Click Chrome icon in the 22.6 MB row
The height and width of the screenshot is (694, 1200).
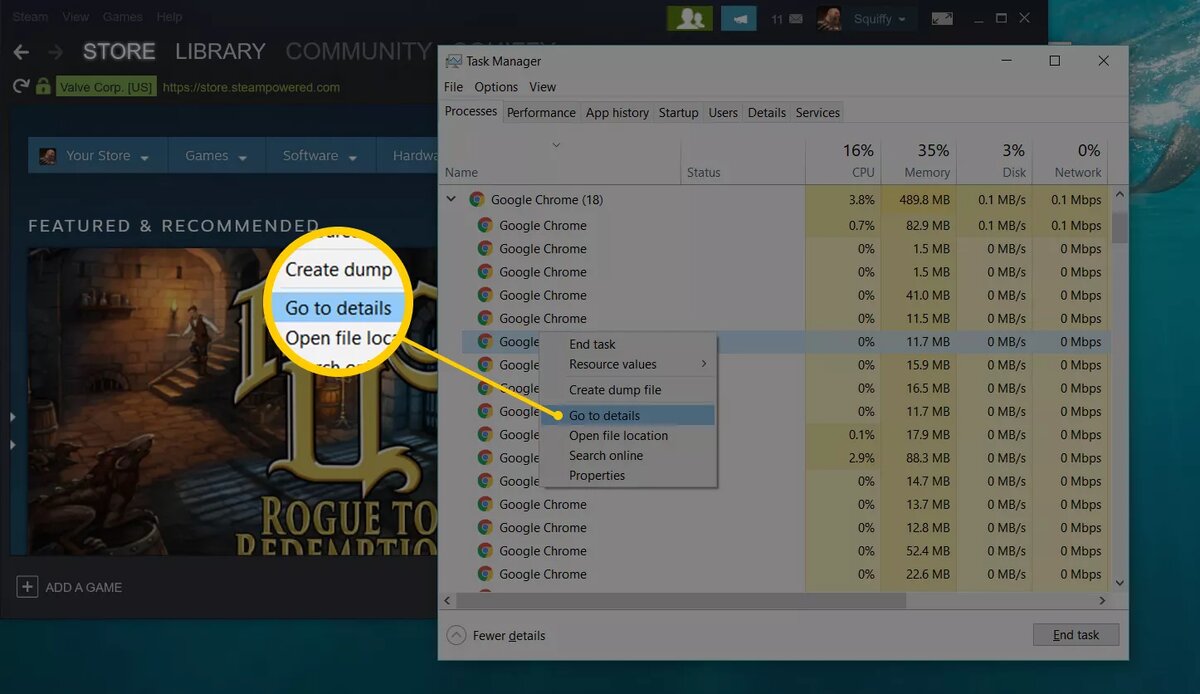(485, 574)
